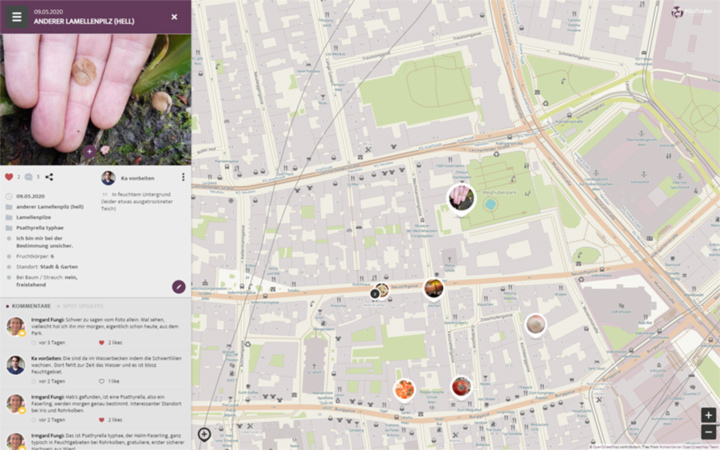Open the pink flower map marker in park
Screen dimensions: 720x450
point(460,197)
